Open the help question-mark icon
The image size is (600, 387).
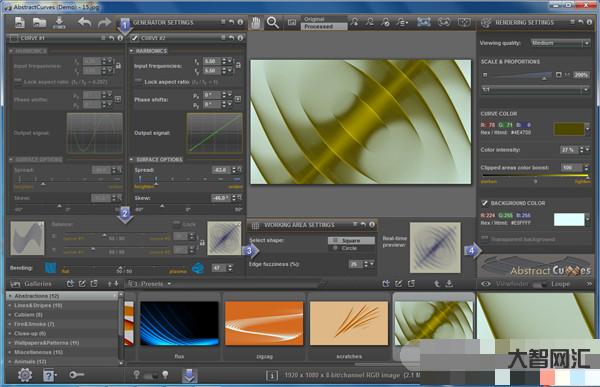49,375
